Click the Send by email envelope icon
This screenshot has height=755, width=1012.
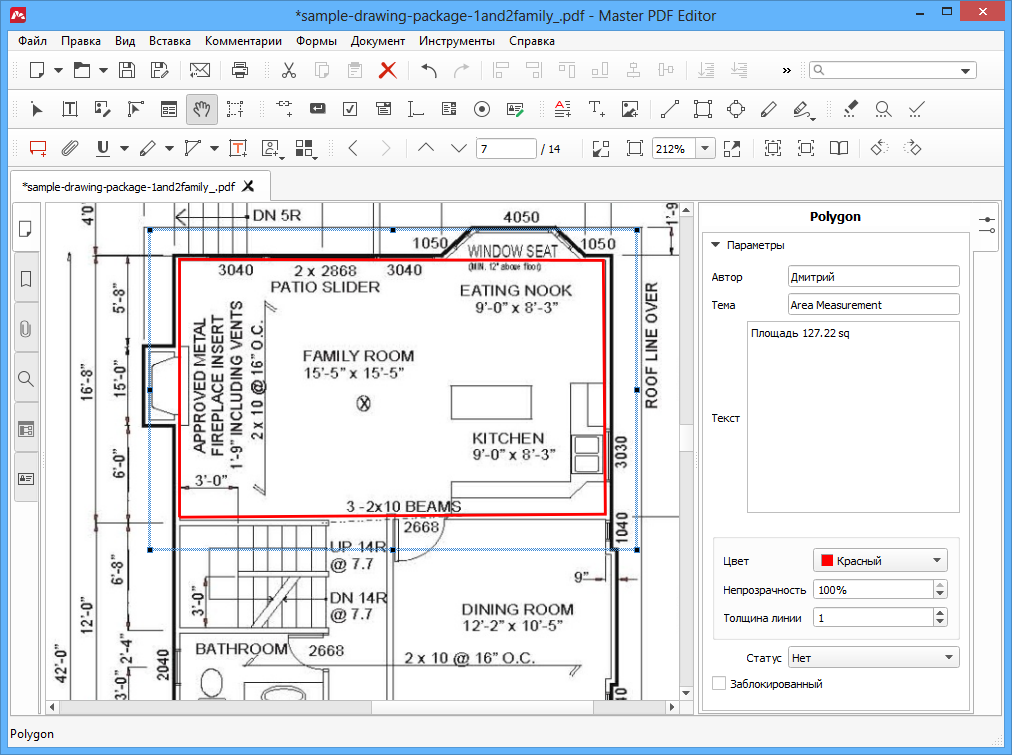coord(200,70)
